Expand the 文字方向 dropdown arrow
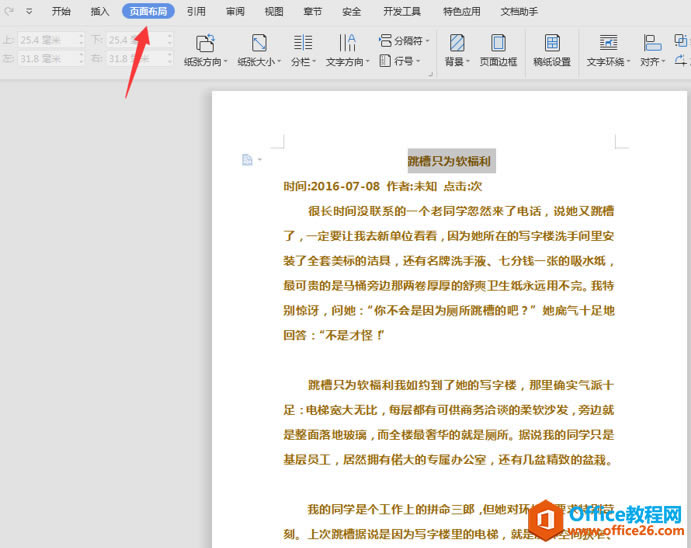This screenshot has width=691, height=548. (x=368, y=62)
